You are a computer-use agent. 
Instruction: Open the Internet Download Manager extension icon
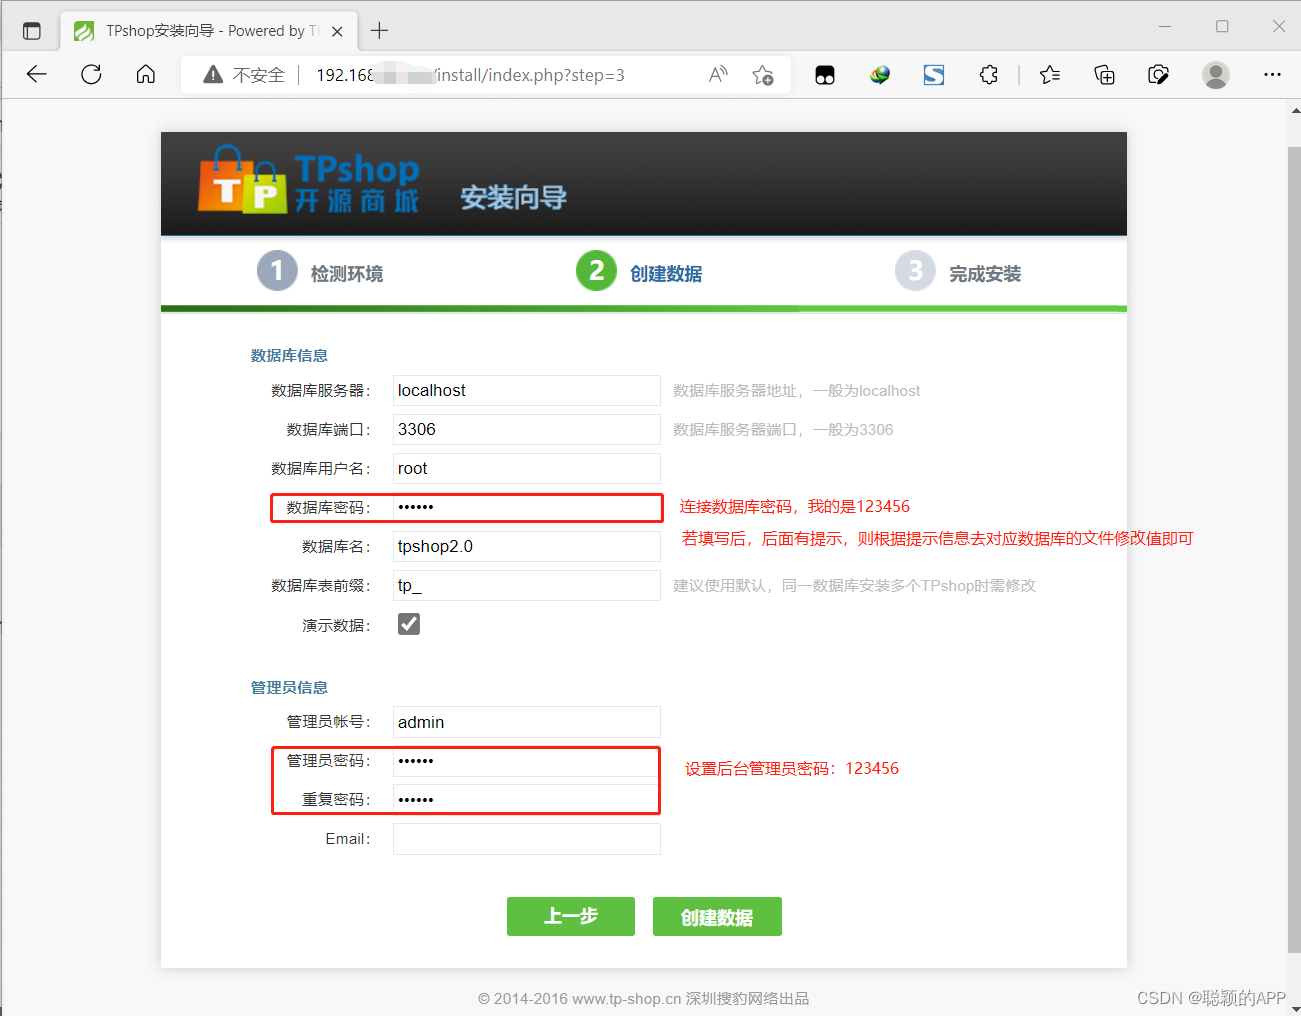(x=879, y=74)
